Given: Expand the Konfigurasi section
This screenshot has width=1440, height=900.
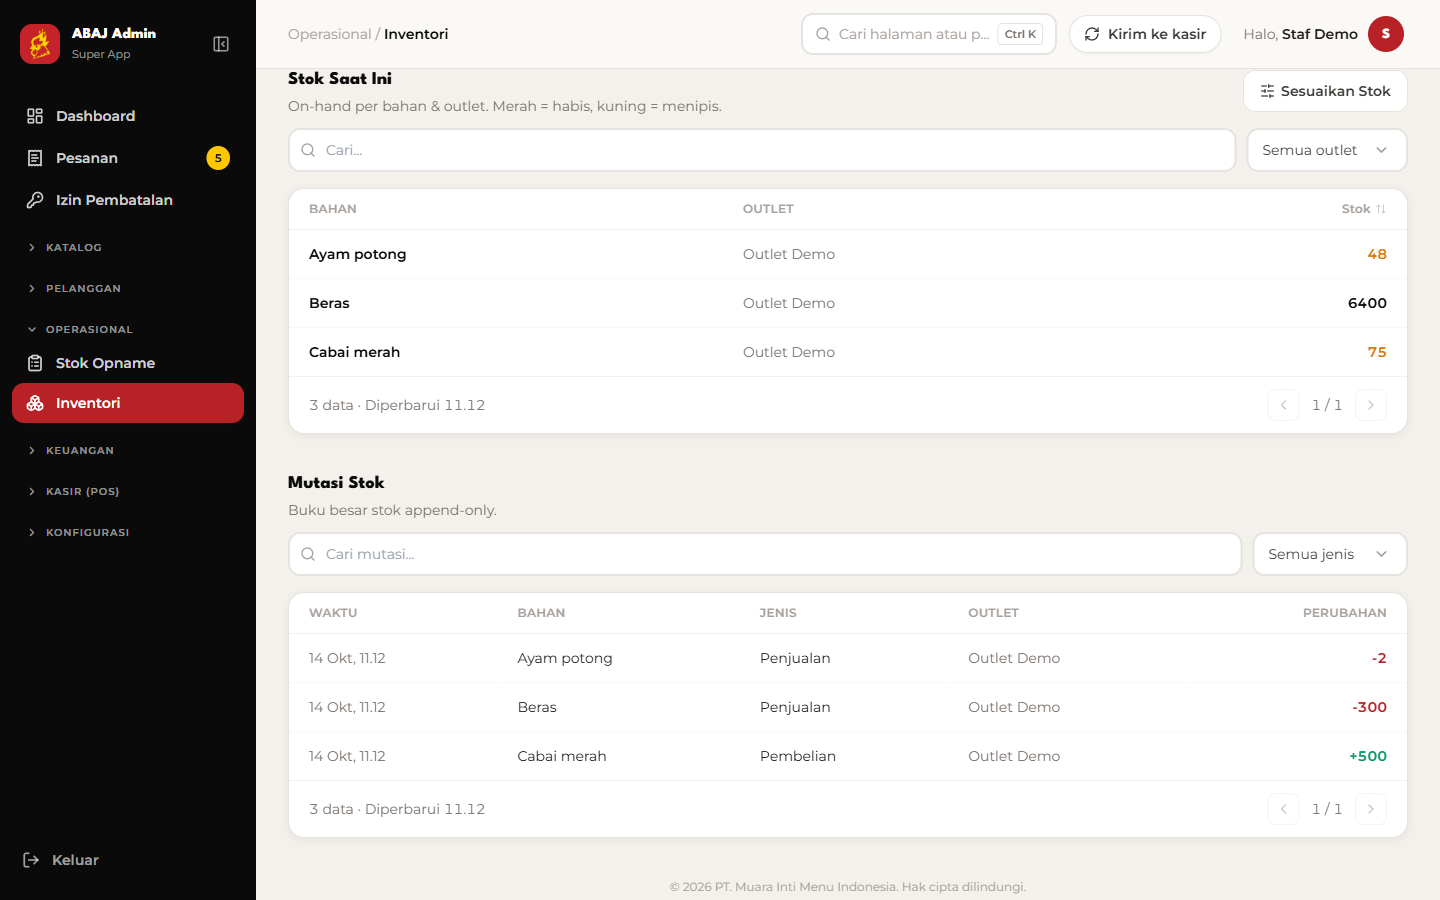Looking at the screenshot, I should (x=128, y=532).
